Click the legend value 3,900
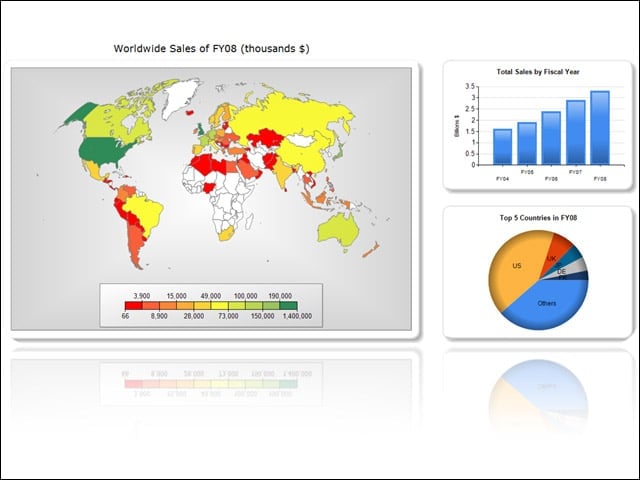Screen dimensions: 640x480 coord(142,296)
